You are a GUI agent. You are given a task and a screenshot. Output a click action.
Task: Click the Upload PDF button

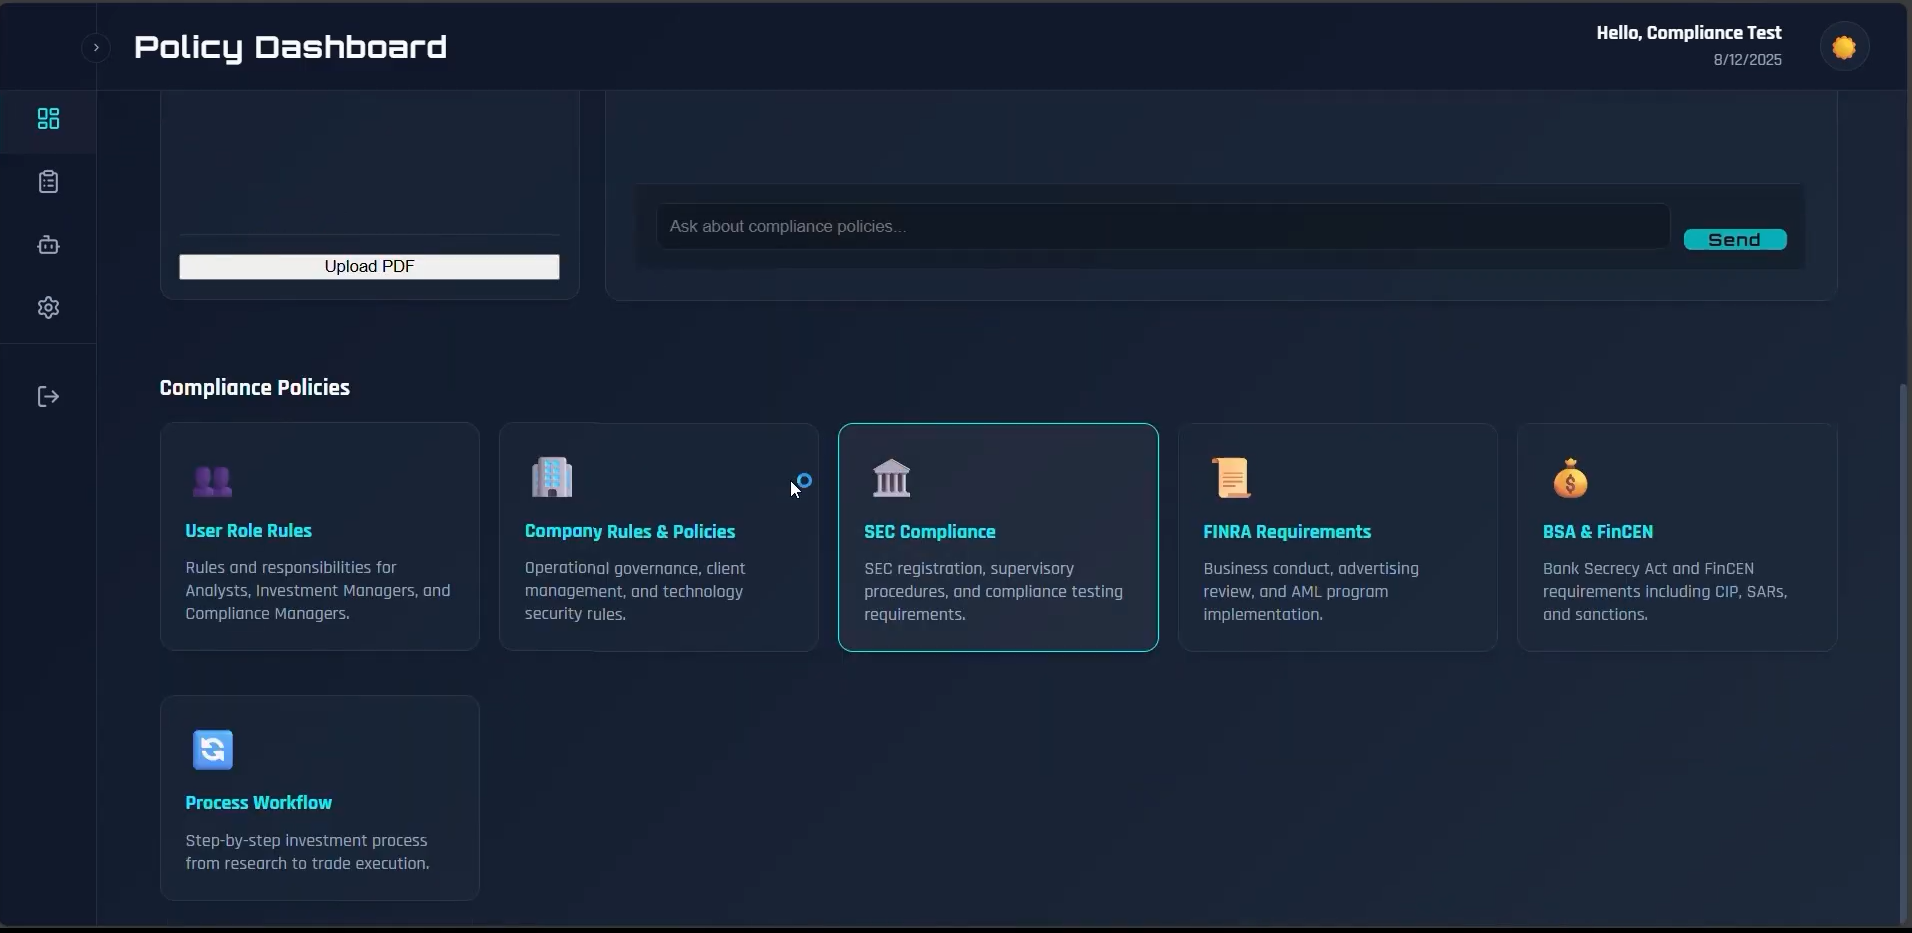pyautogui.click(x=368, y=266)
